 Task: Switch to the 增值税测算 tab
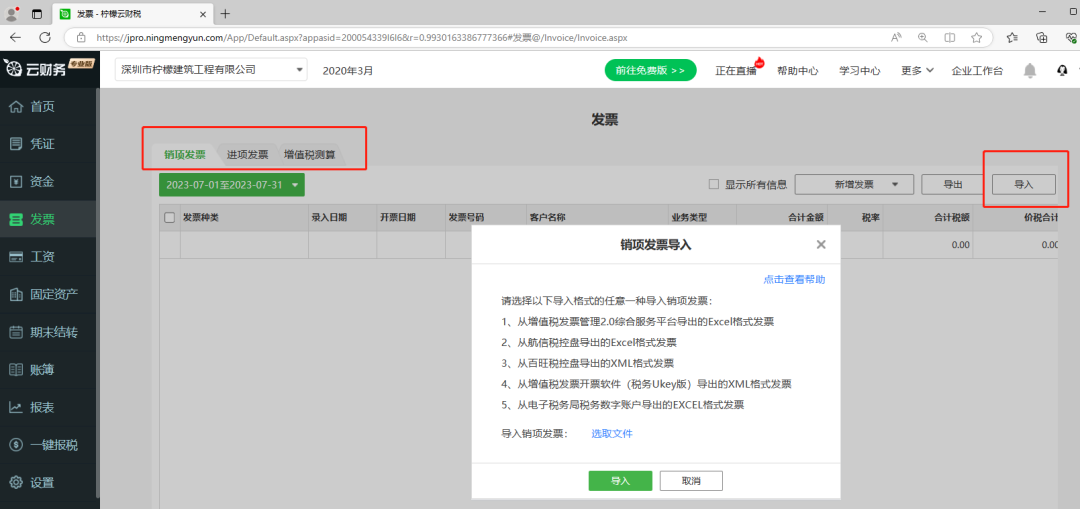310,154
